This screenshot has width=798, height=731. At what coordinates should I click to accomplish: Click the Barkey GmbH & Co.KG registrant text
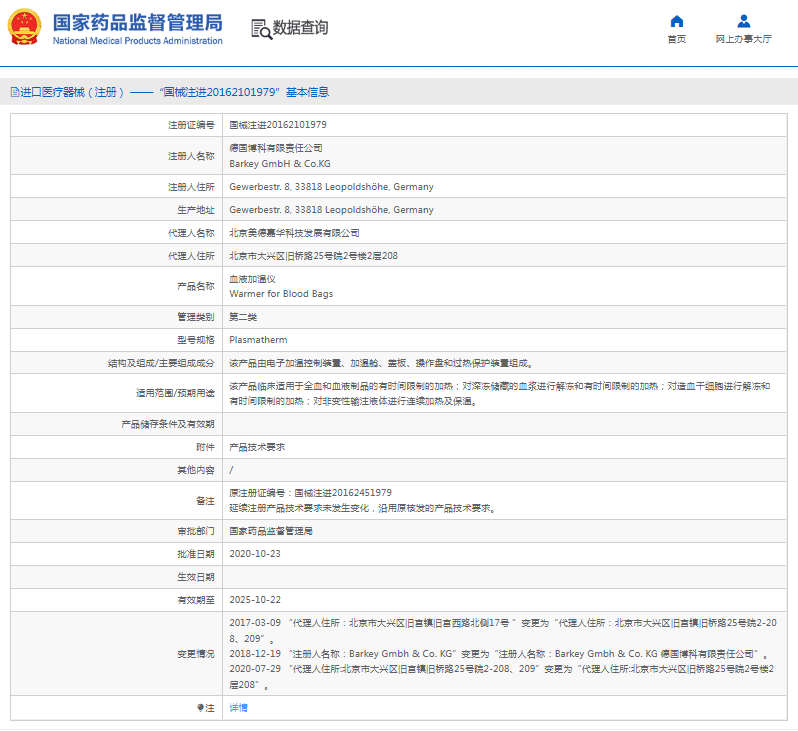(x=279, y=163)
